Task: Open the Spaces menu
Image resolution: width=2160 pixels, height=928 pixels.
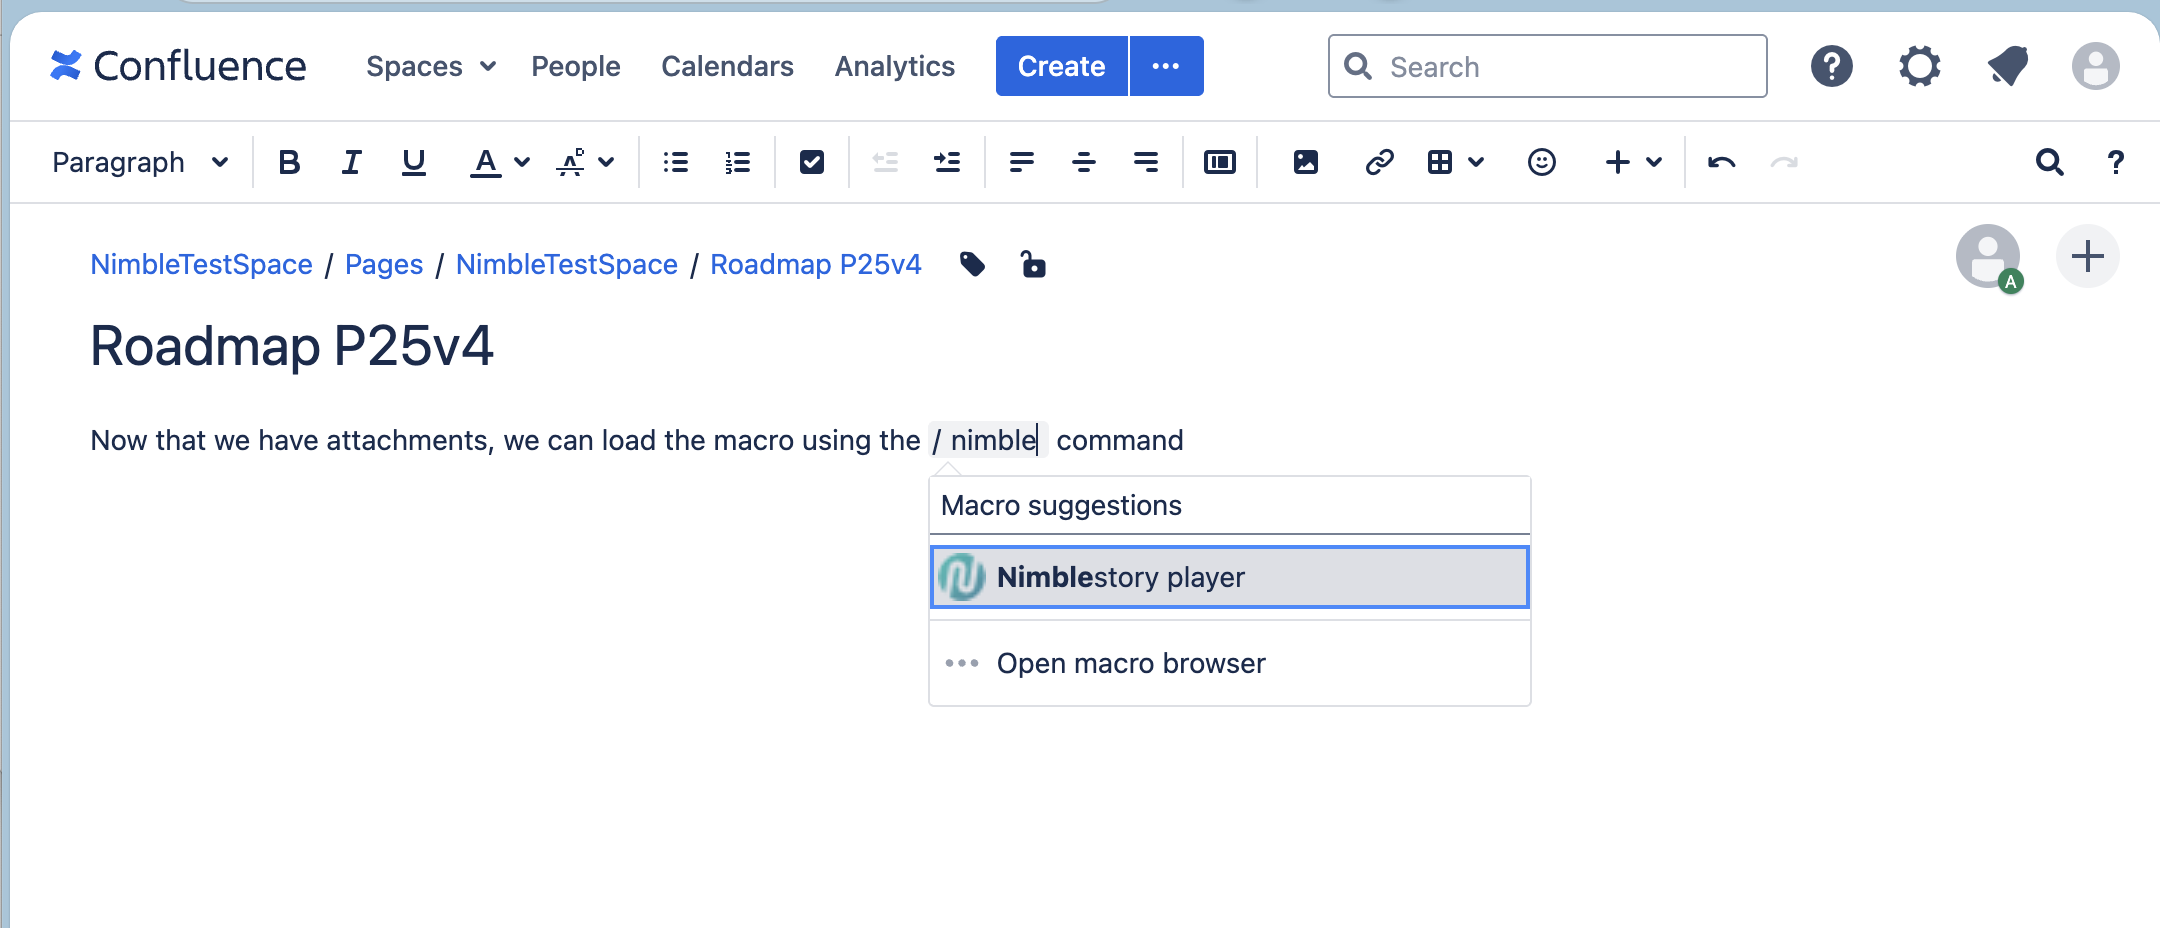Action: (430, 66)
